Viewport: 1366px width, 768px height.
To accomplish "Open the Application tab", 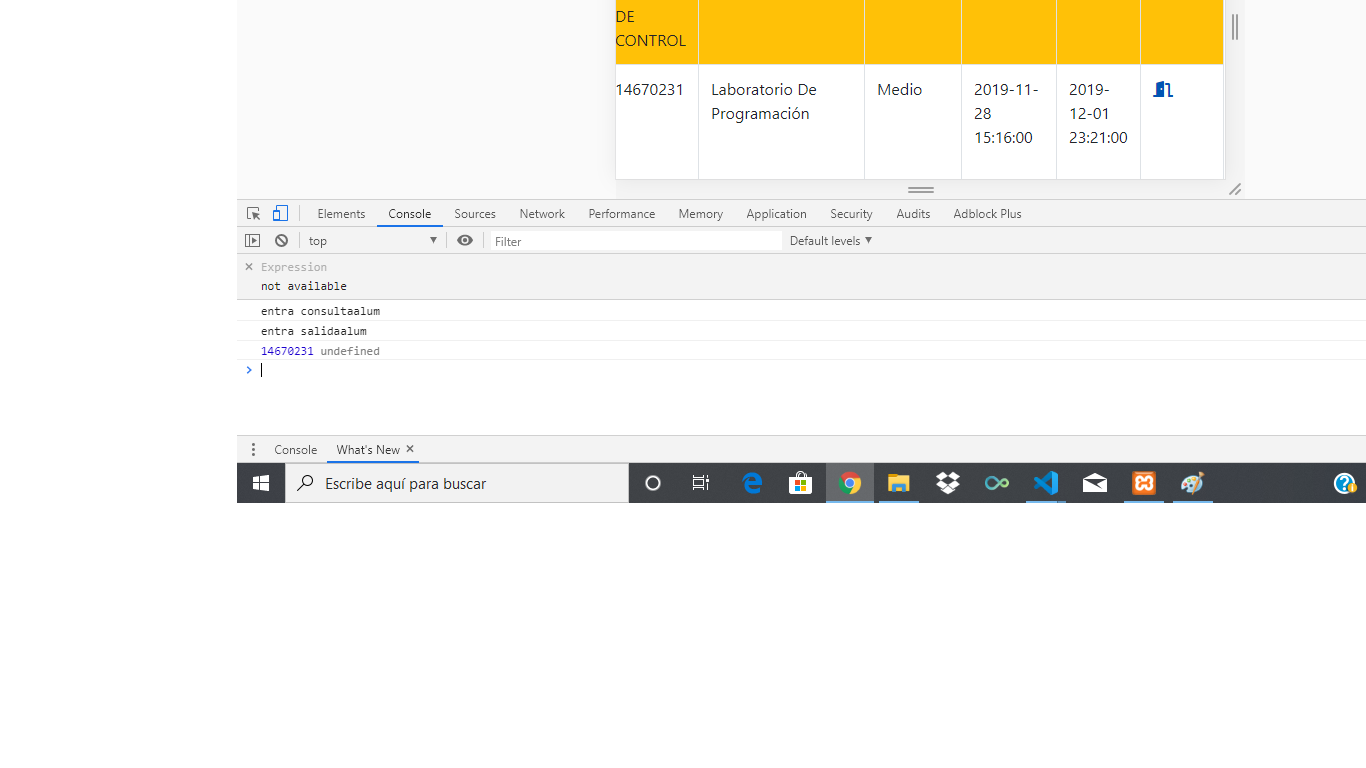I will click(776, 214).
